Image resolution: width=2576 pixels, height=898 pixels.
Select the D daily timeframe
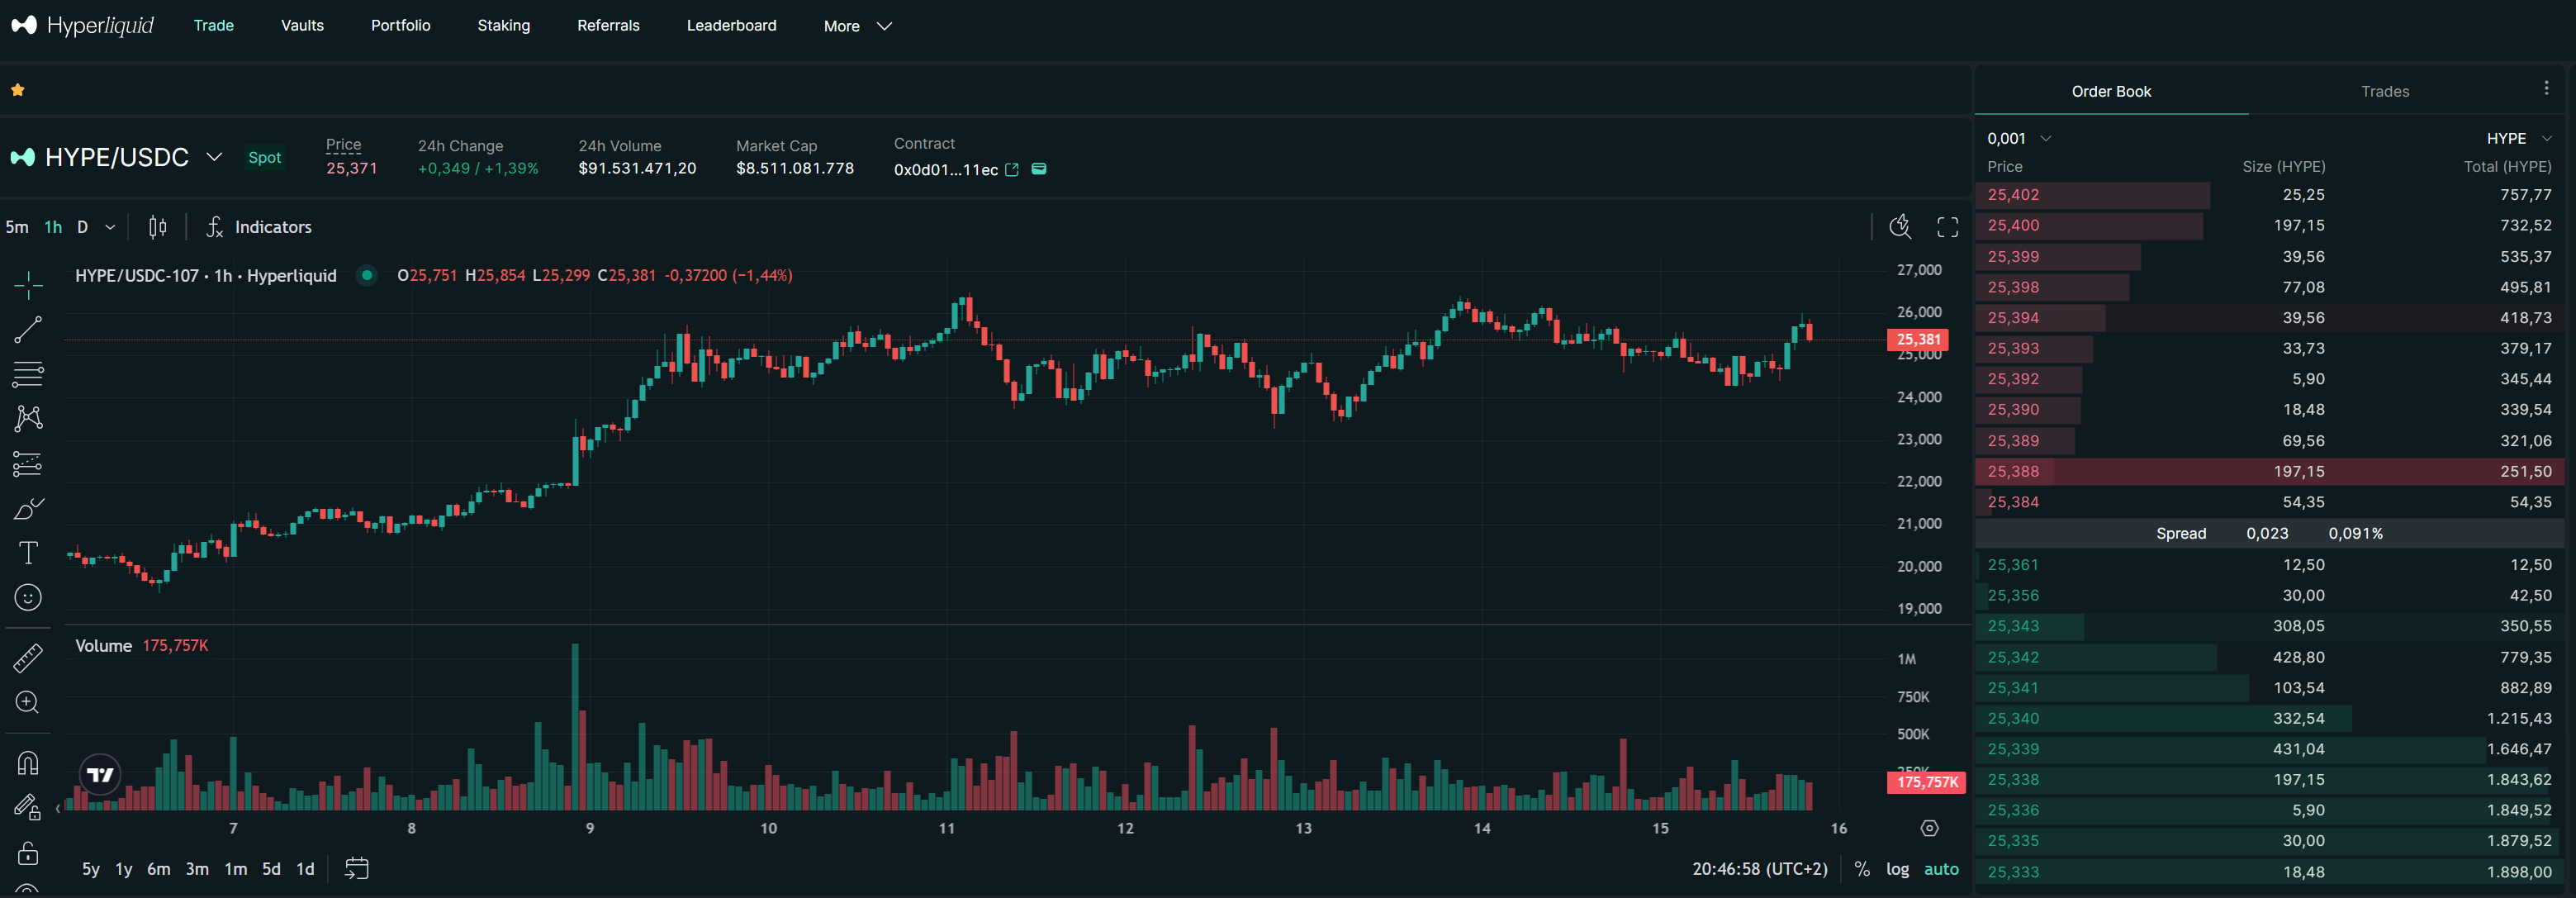click(x=83, y=227)
